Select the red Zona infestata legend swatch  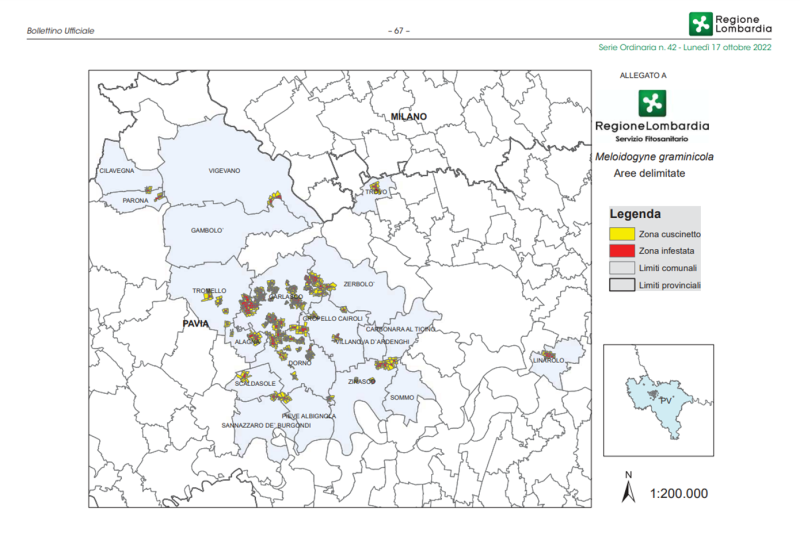tap(622, 251)
